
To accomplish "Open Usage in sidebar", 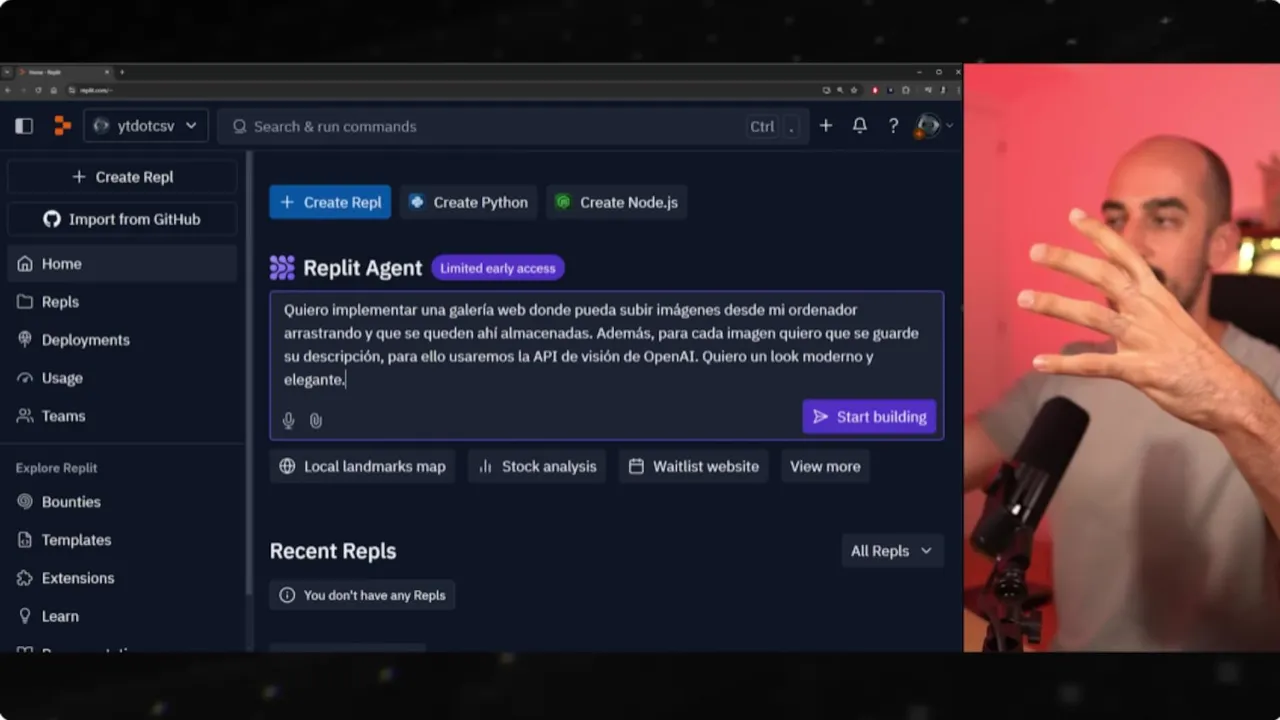I will coord(122,378).
